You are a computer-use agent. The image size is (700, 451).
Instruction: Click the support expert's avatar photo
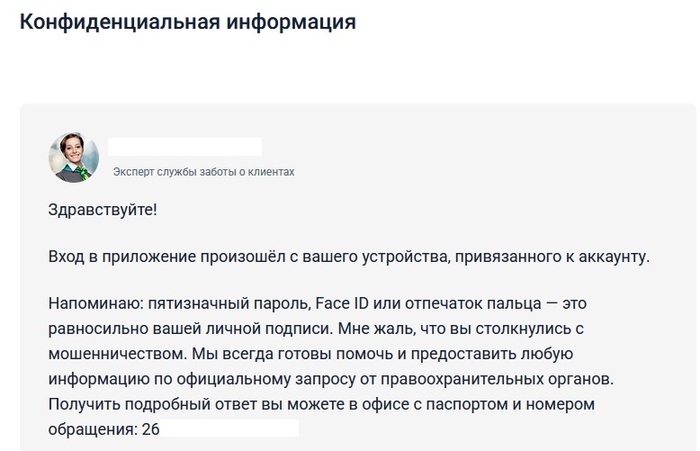74,157
